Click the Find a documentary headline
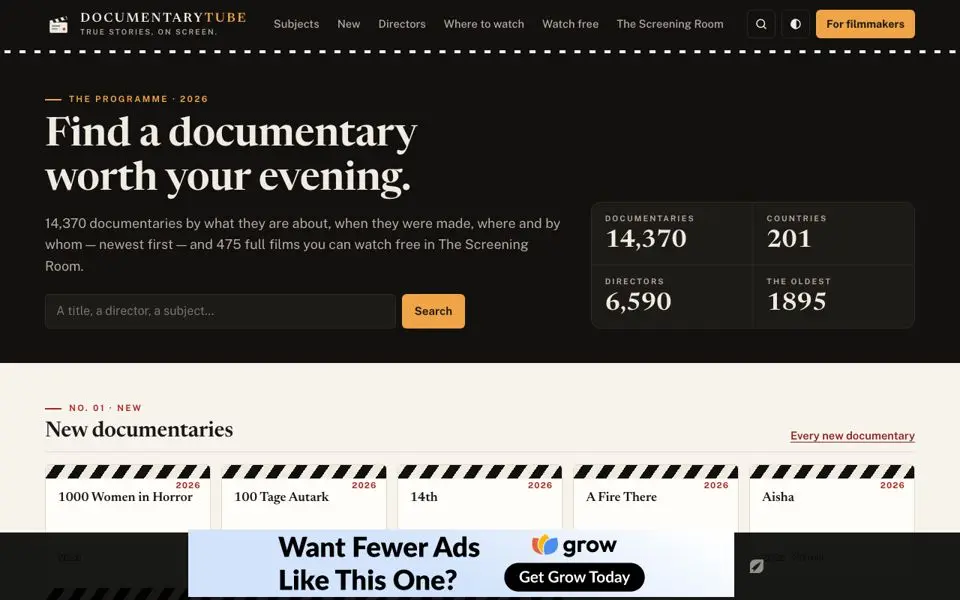This screenshot has height=600, width=960. pyautogui.click(x=231, y=154)
